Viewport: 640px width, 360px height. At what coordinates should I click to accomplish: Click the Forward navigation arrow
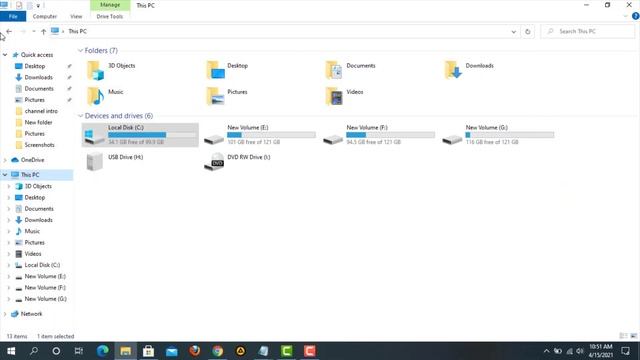point(23,31)
